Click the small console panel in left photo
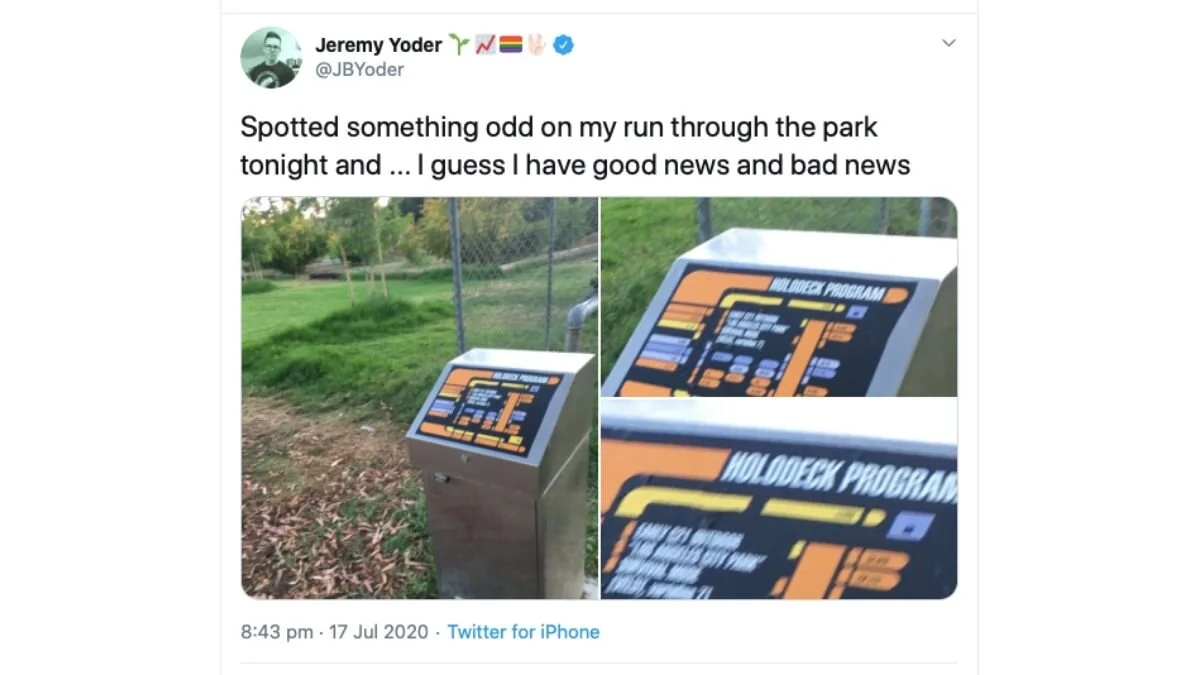 click(488, 409)
